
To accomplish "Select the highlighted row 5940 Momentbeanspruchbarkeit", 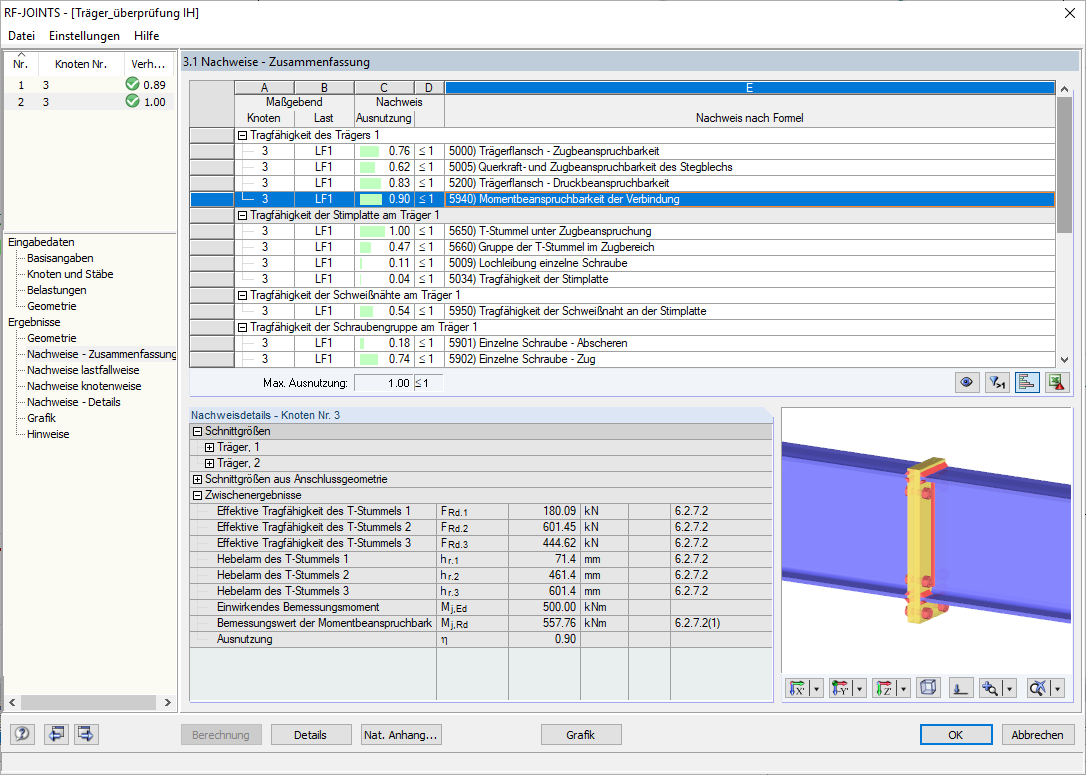I will (600, 199).
